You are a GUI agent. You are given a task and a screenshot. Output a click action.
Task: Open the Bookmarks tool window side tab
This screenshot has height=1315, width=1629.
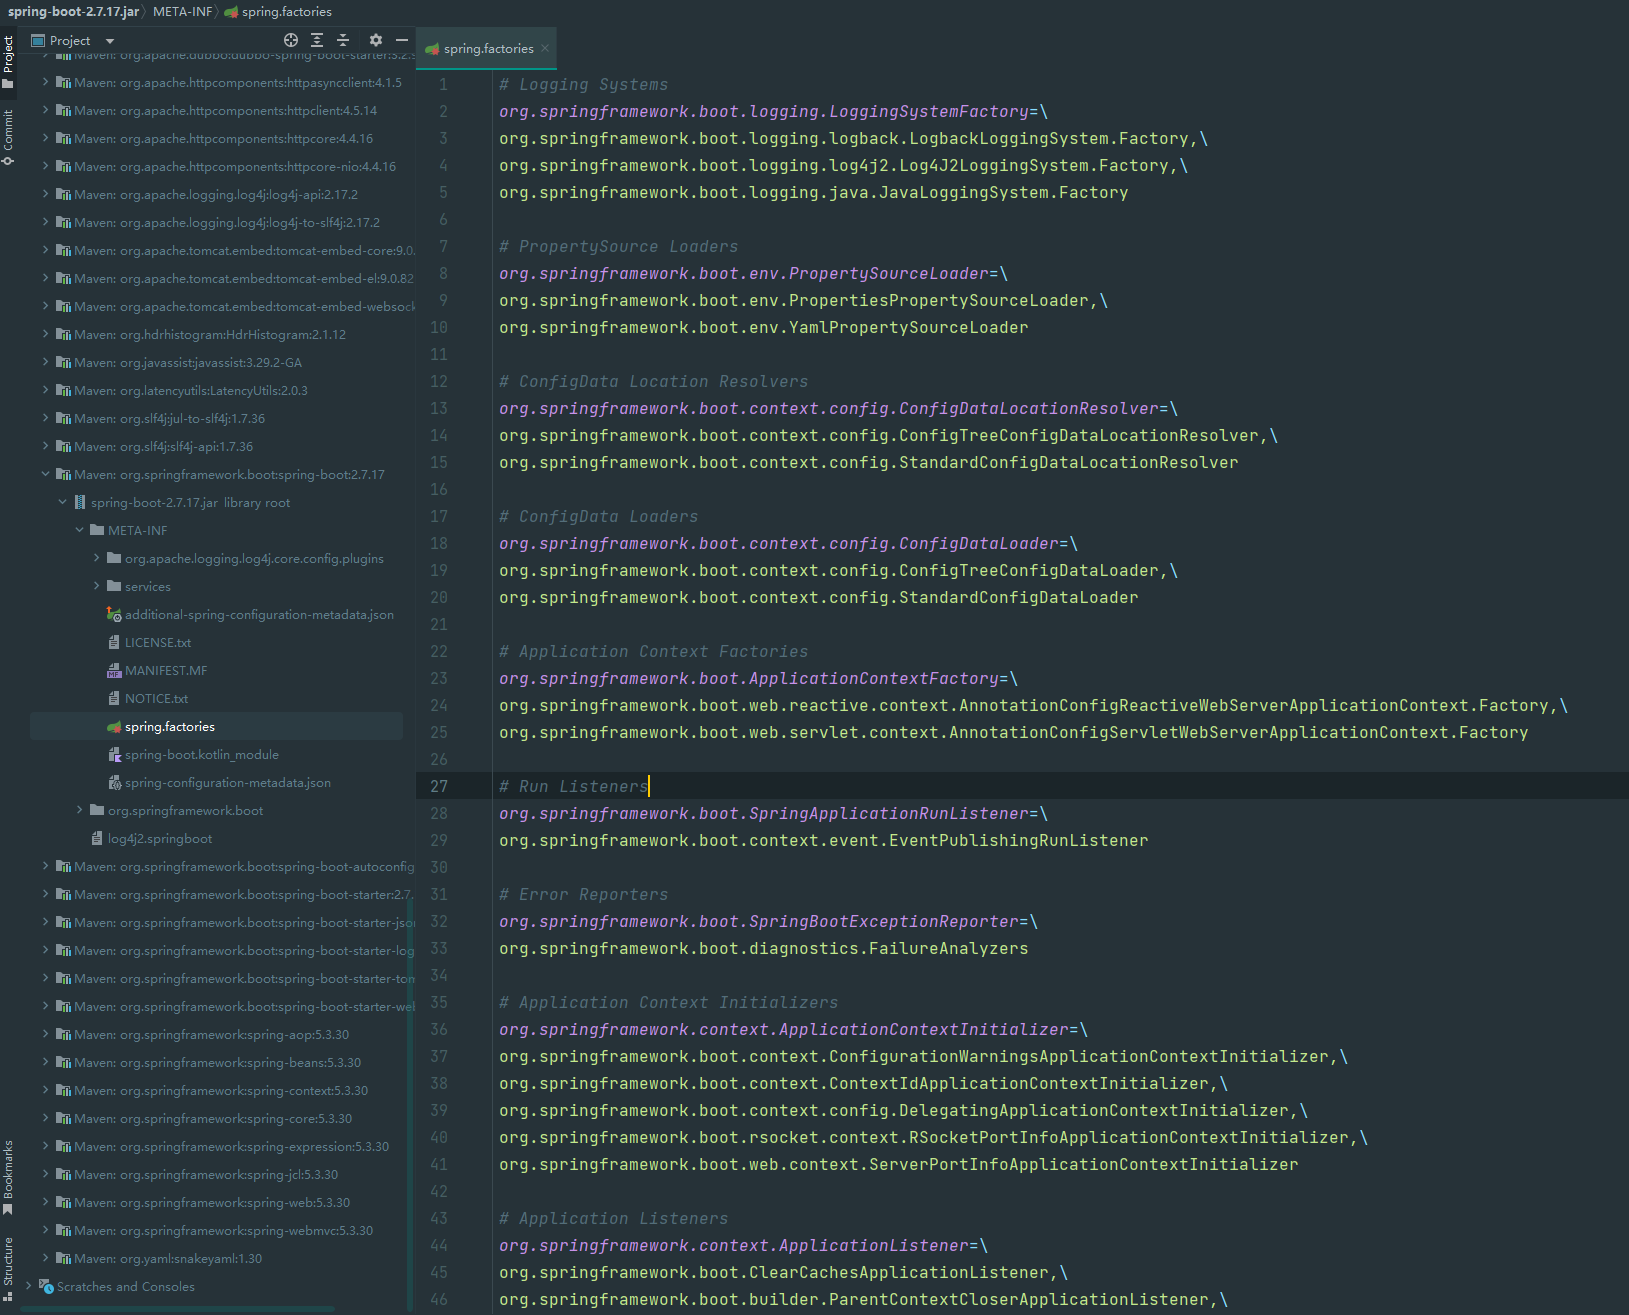[8, 1177]
